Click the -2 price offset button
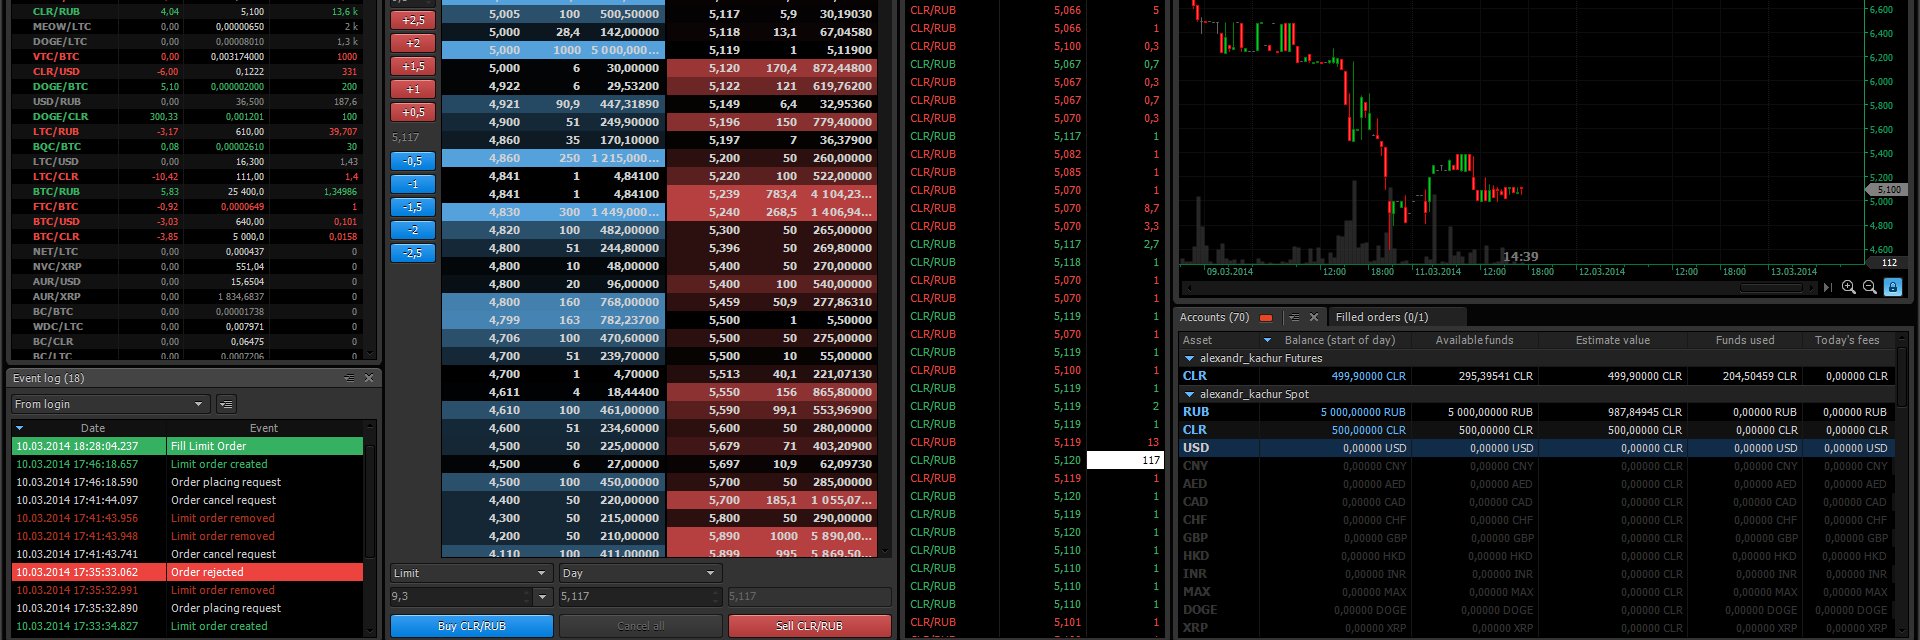 click(x=413, y=230)
